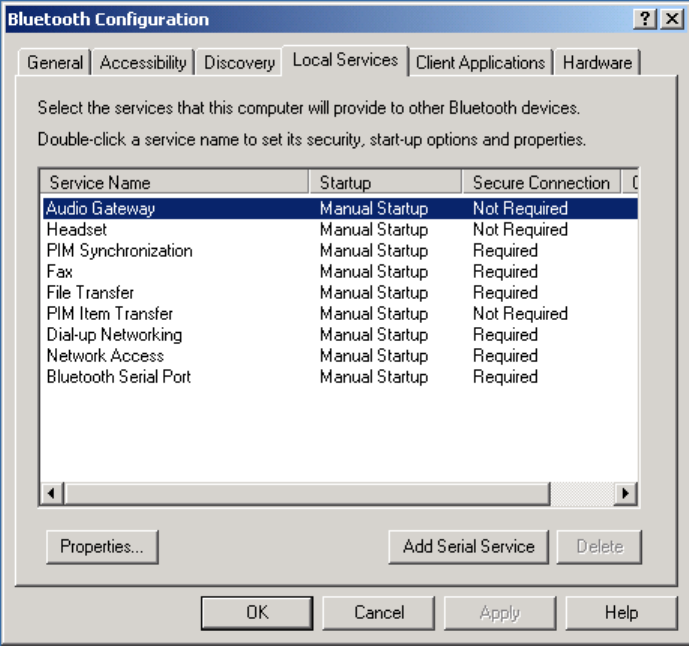Click the left arrow of horizontal scrollbar
The height and width of the screenshot is (646, 689).
(52, 494)
